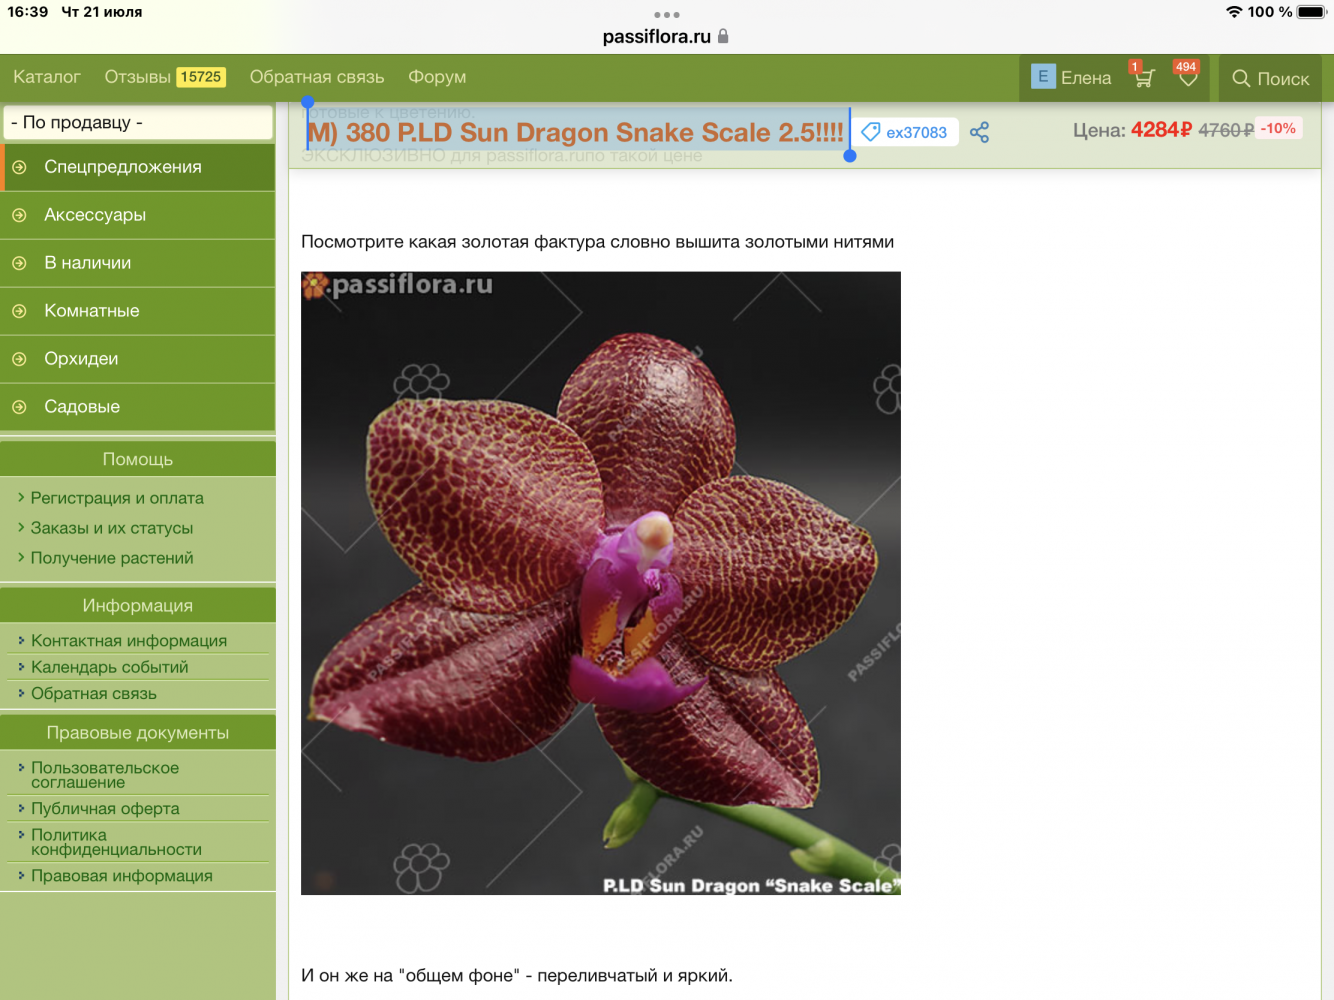
Task: Expand the Садовые category
Action: point(82,407)
